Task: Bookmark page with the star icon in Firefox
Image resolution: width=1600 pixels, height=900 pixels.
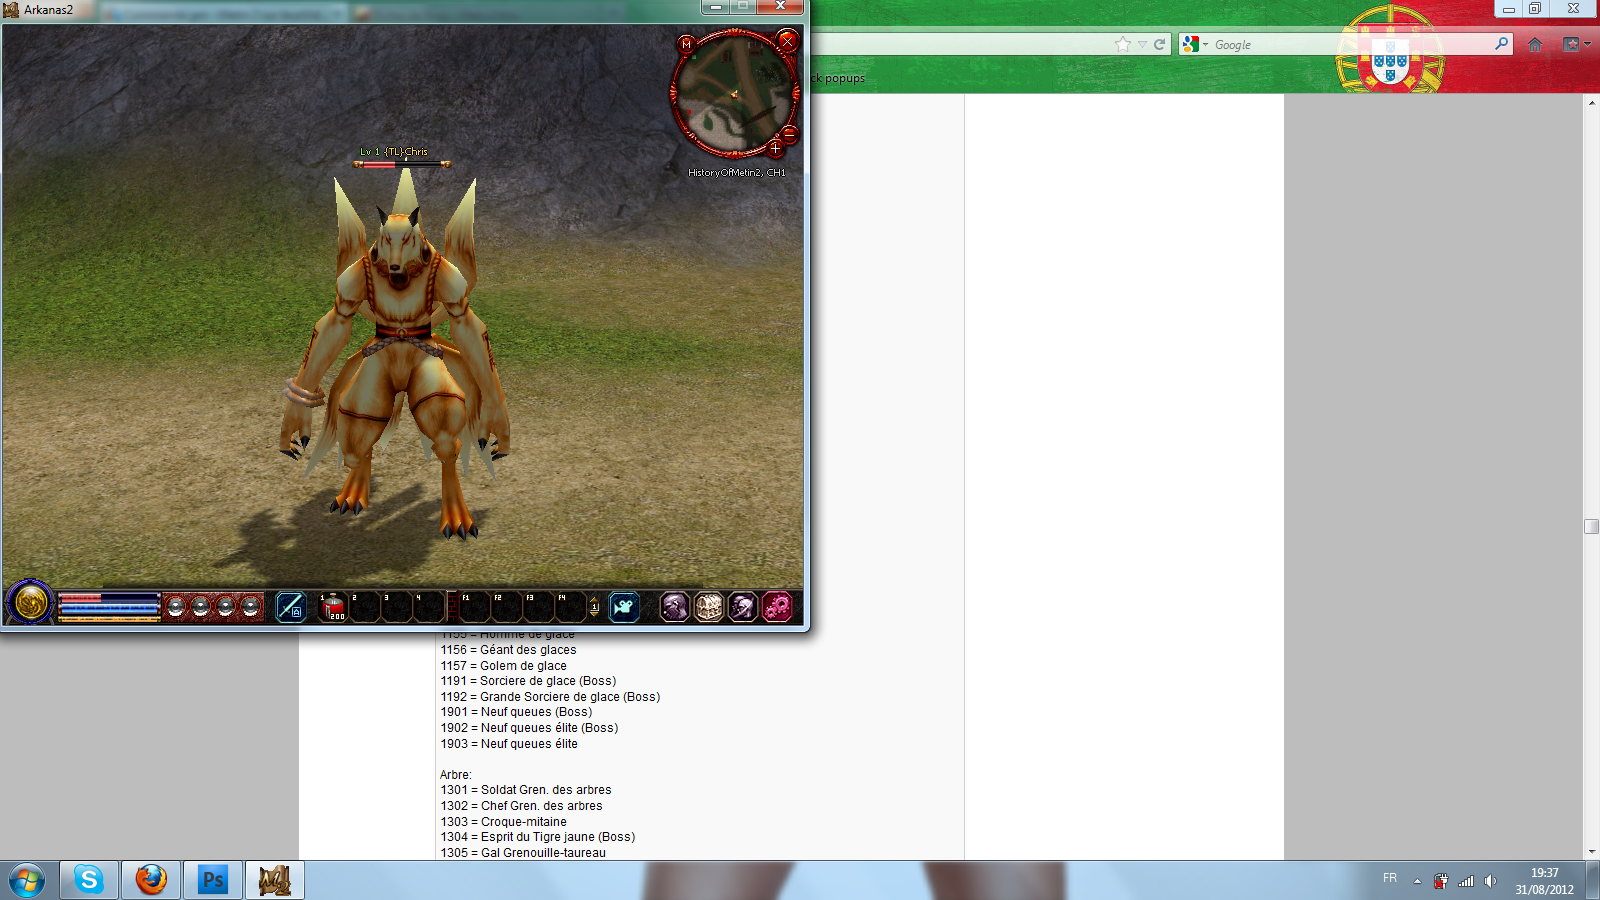Action: (1123, 44)
